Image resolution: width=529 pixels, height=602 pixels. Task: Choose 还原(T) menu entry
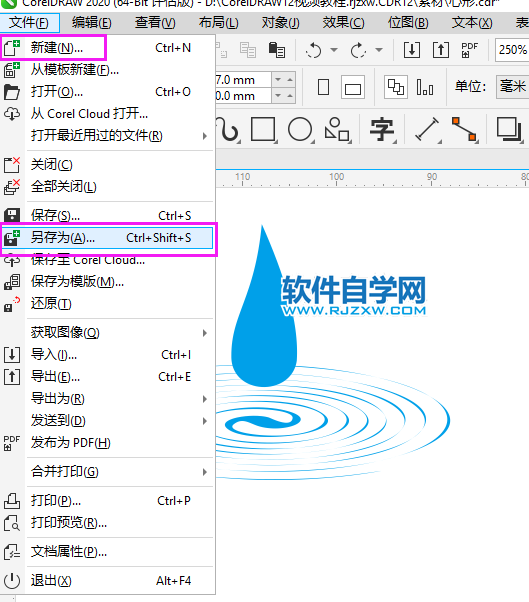pyautogui.click(x=107, y=304)
